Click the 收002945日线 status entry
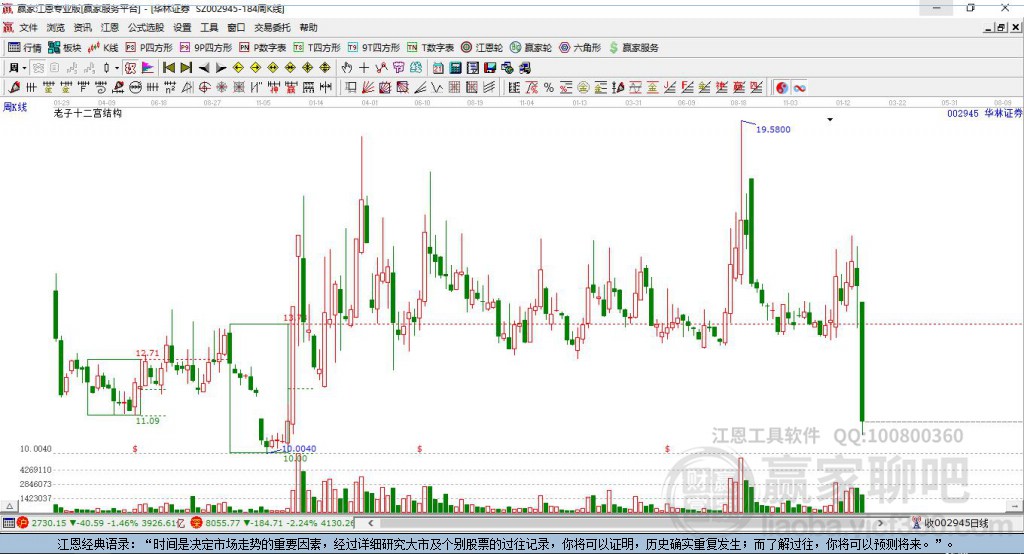The image size is (1024, 554). pyautogui.click(x=950, y=523)
